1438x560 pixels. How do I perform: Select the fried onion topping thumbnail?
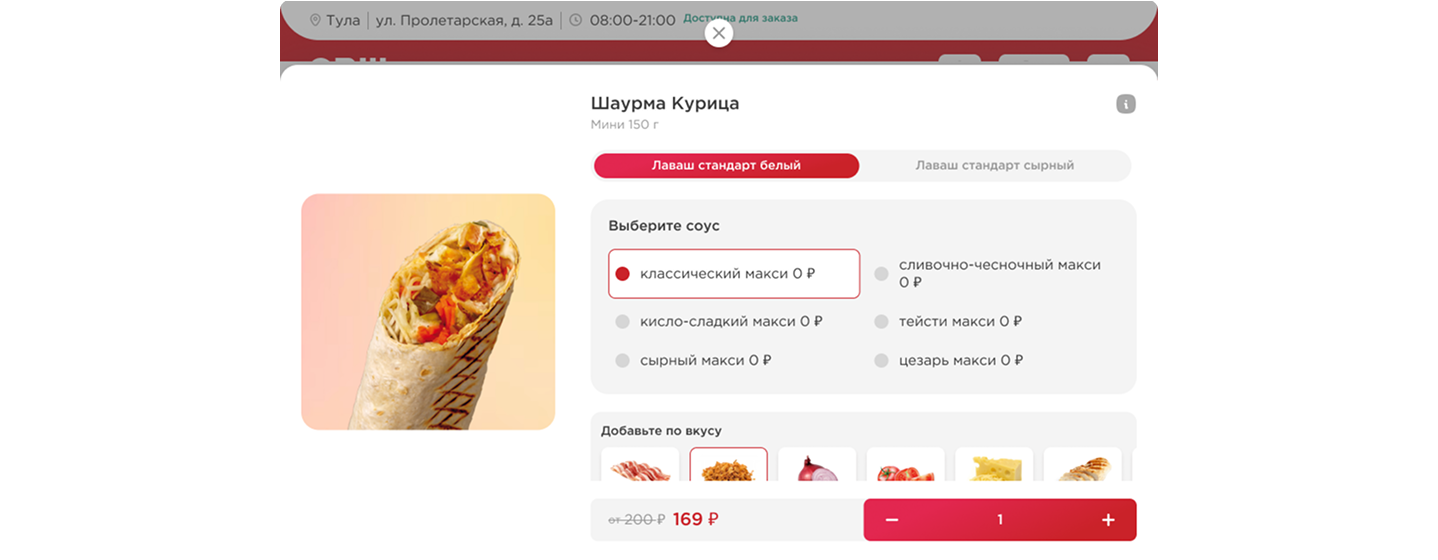click(729, 465)
